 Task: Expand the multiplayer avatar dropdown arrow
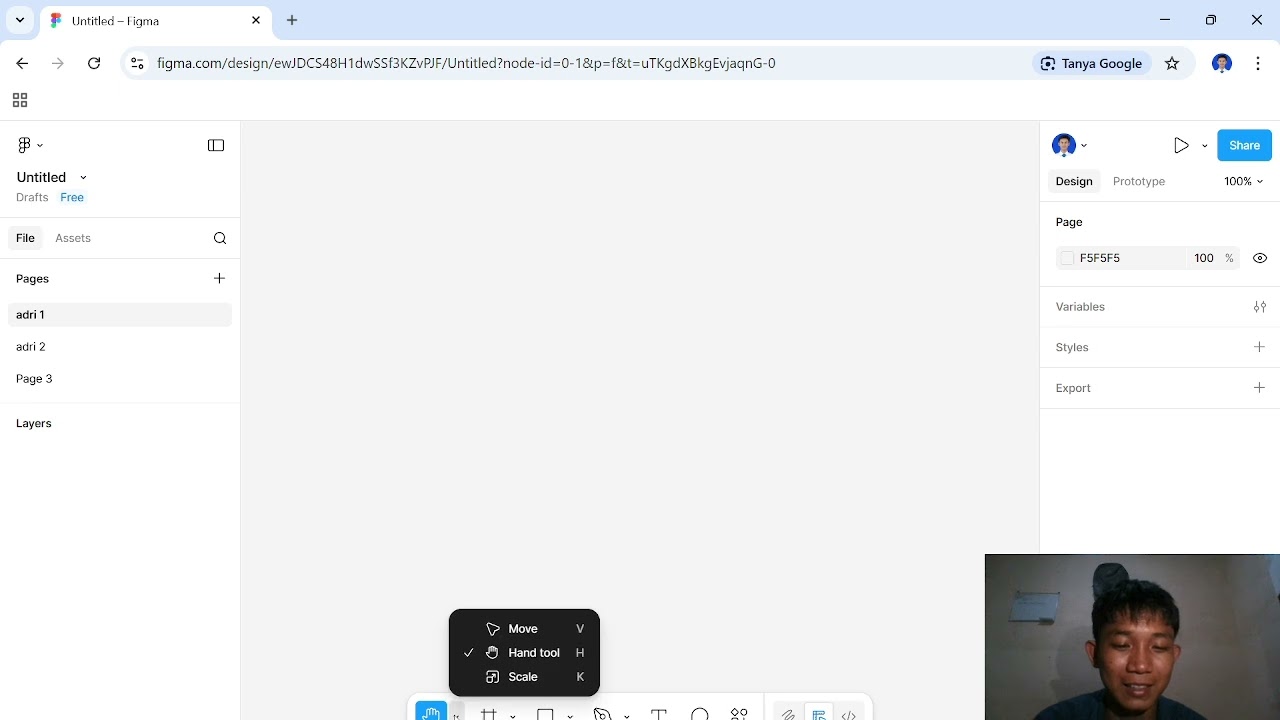point(1084,146)
